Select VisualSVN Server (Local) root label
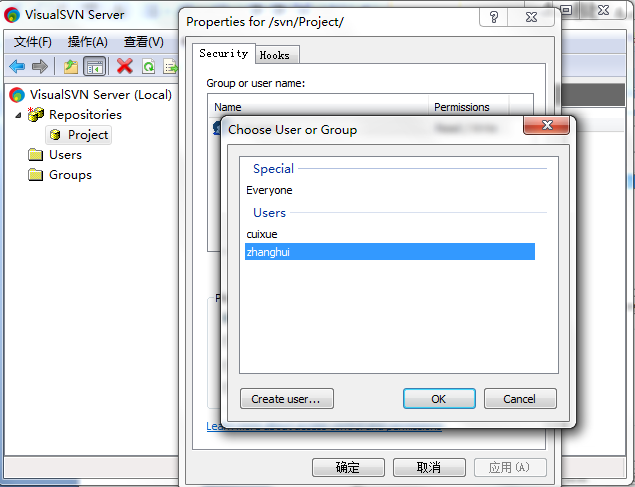The image size is (635, 487). pyautogui.click(x=101, y=95)
